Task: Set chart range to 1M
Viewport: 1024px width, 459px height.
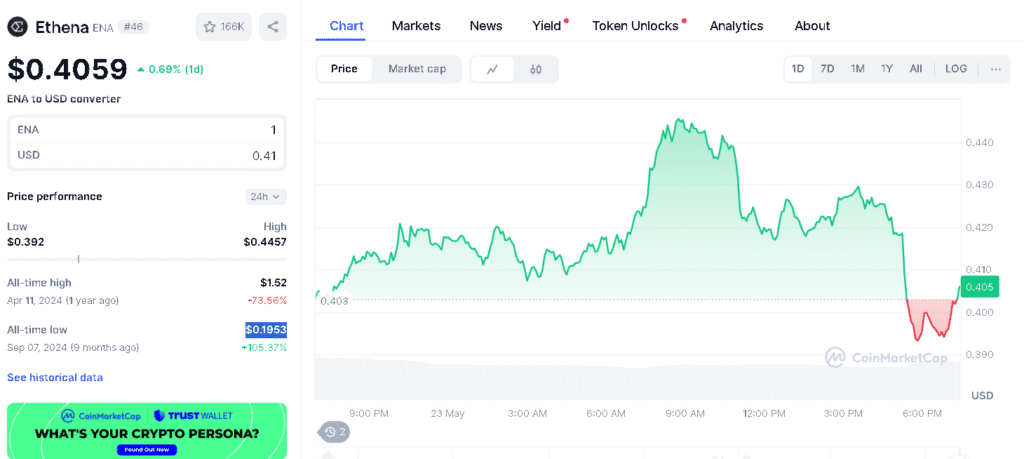Action: click(x=857, y=69)
